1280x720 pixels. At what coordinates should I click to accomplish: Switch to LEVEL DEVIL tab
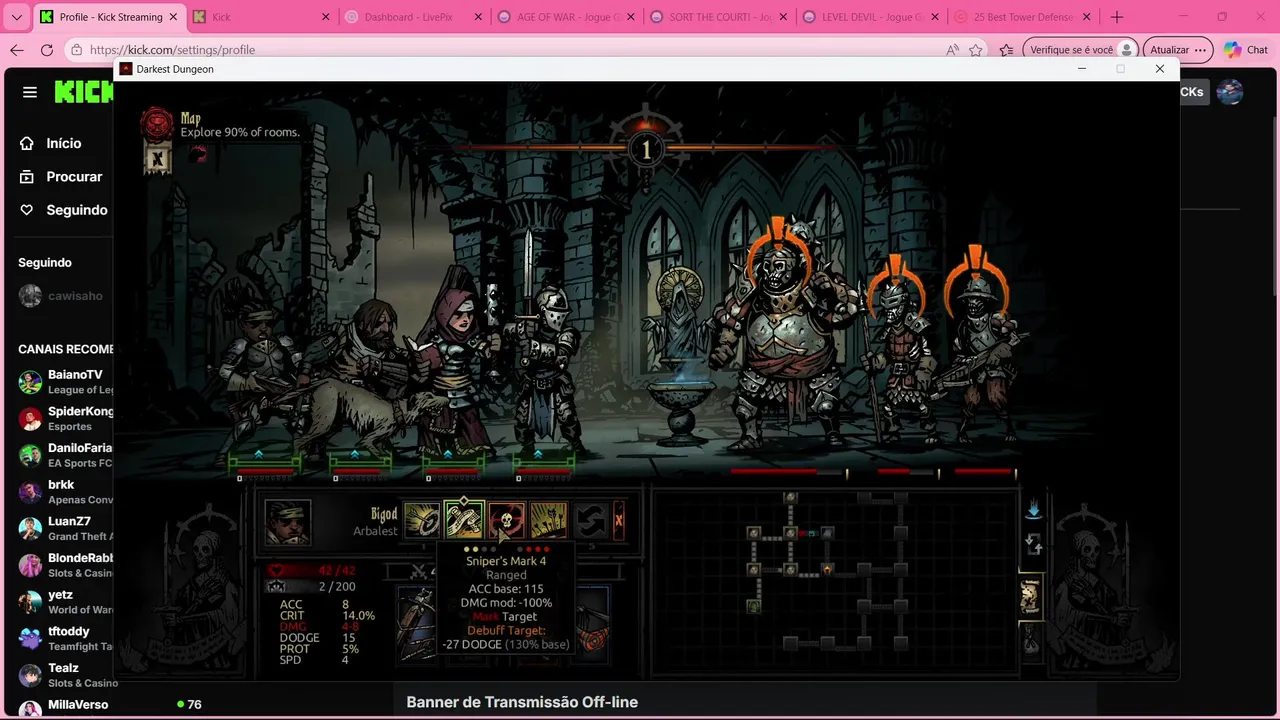(870, 17)
